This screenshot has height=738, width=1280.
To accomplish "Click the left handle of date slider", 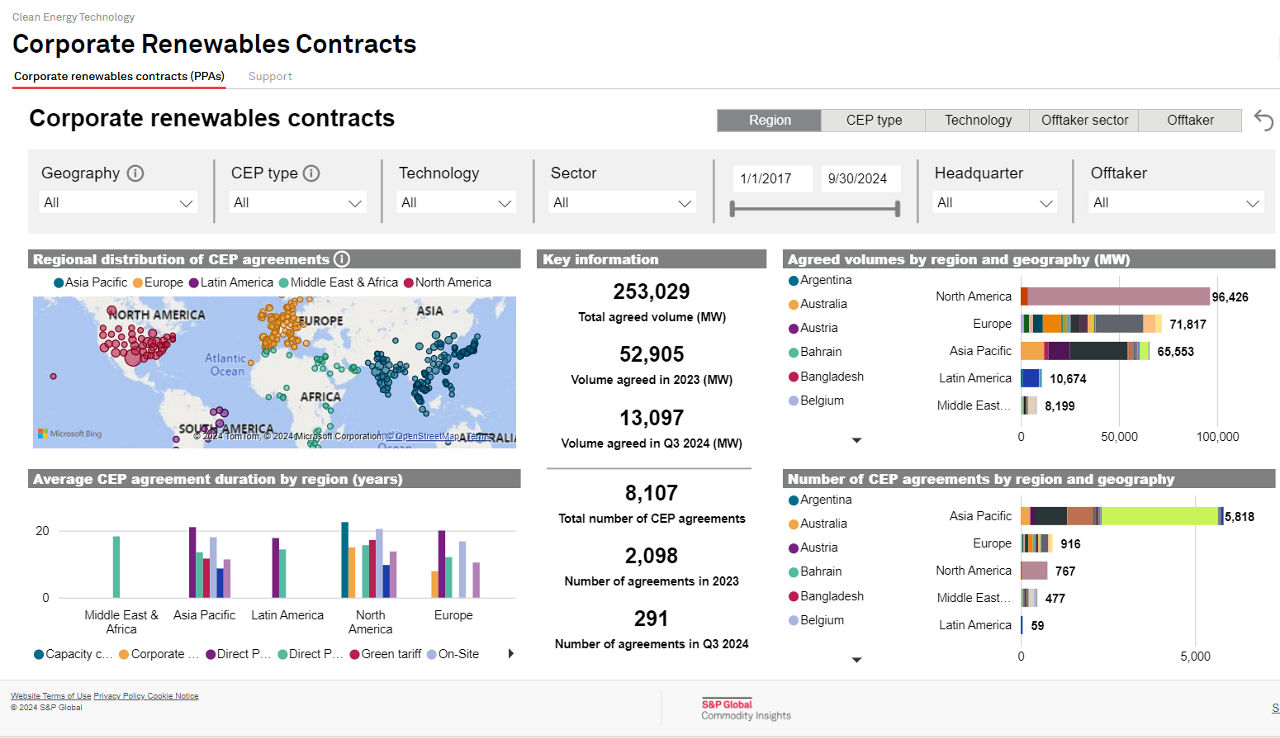I will (733, 209).
